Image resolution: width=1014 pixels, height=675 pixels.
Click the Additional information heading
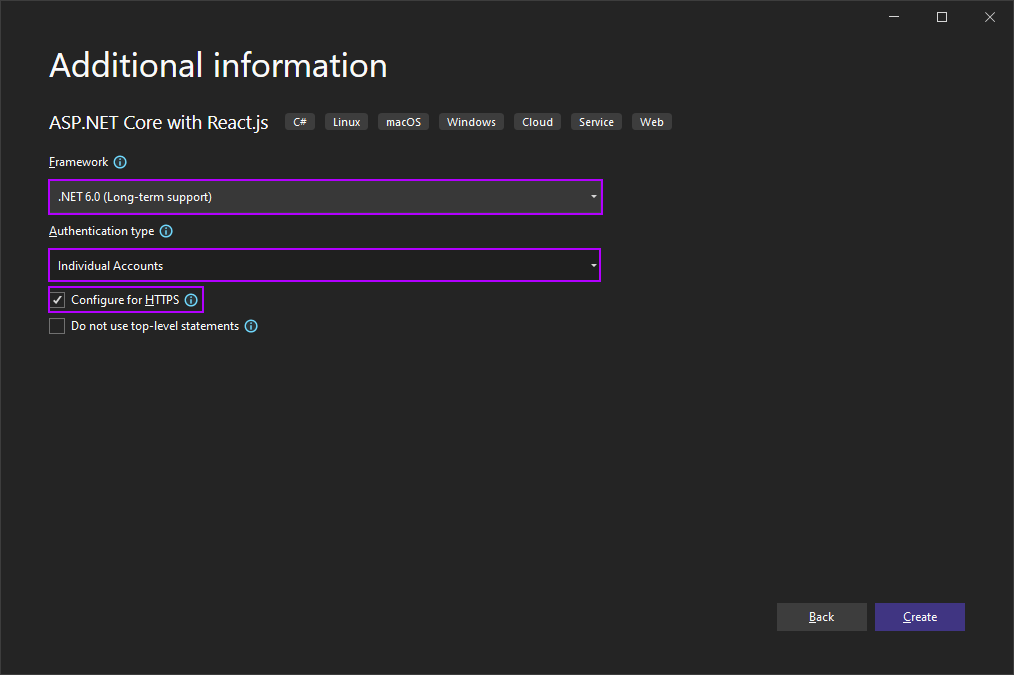tap(219, 65)
